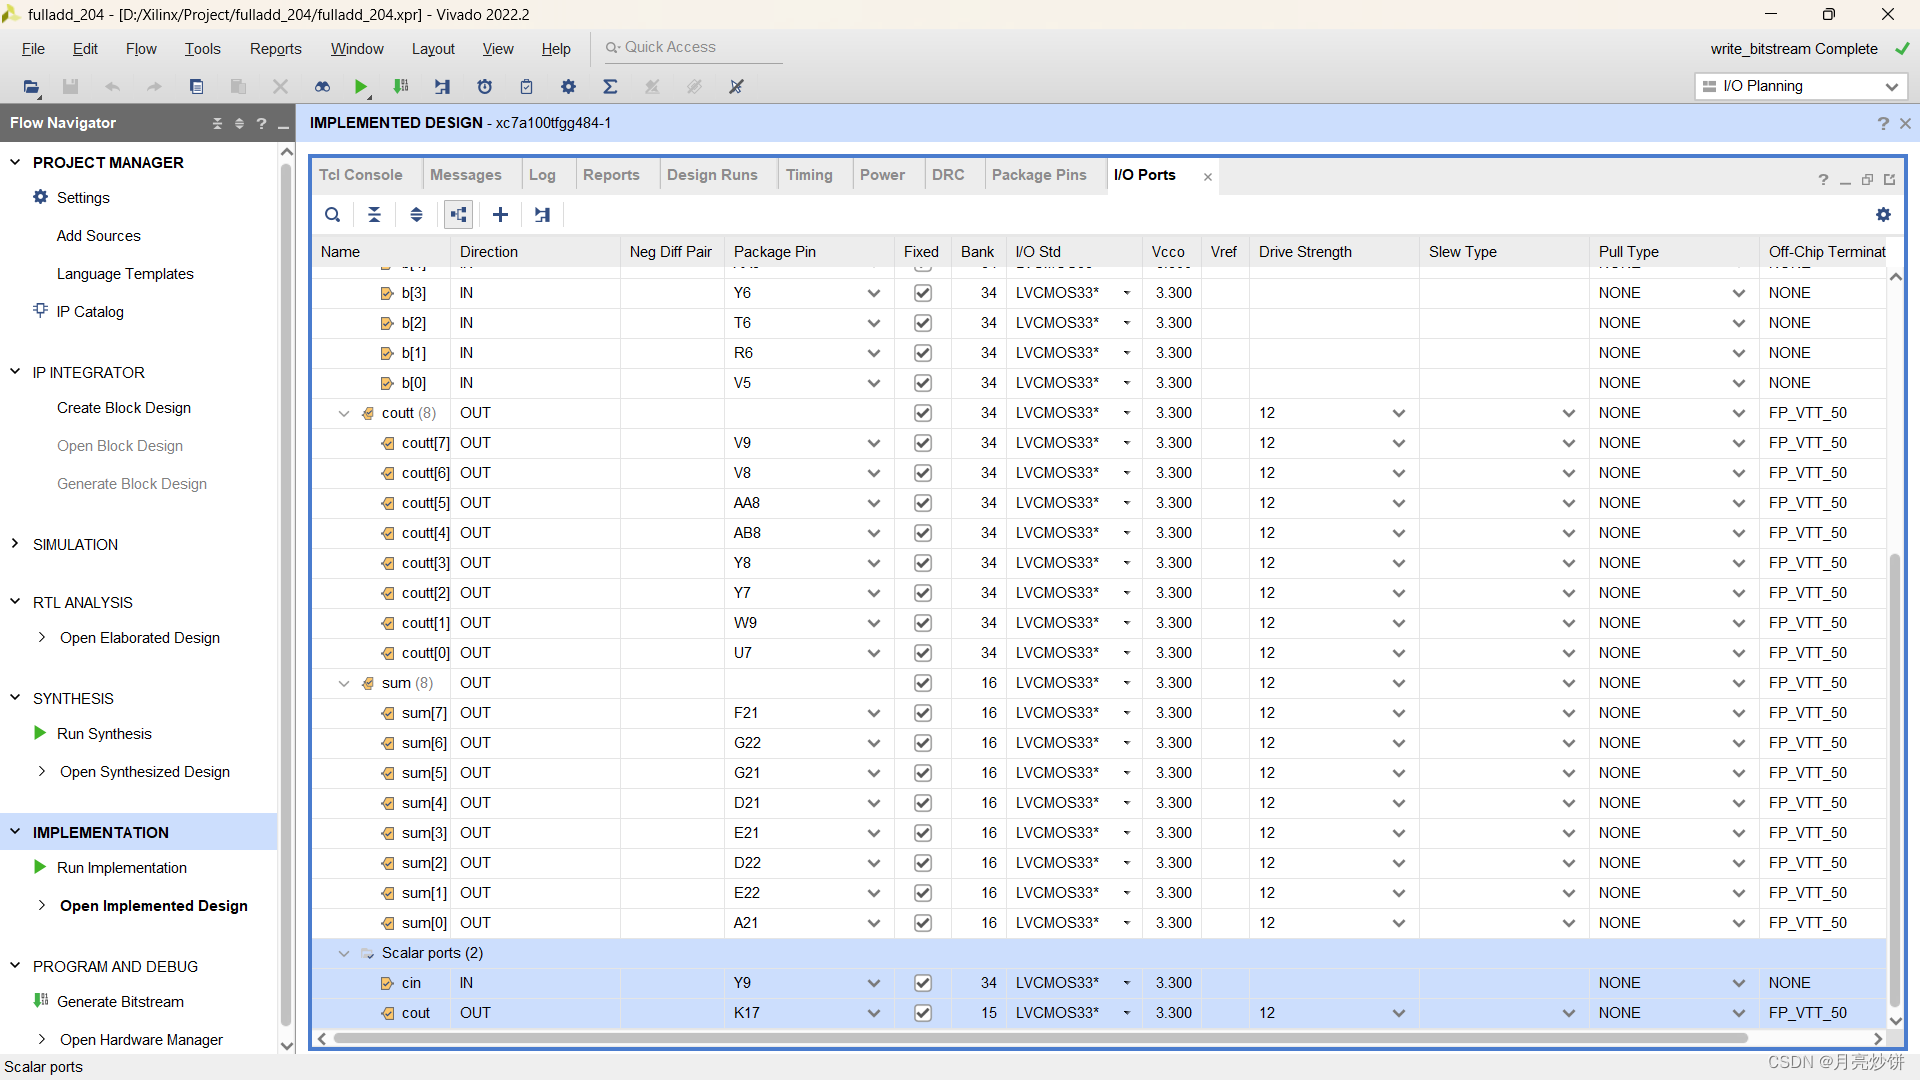Close the I/O Ports tab
This screenshot has height=1080, width=1920.
1208,176
